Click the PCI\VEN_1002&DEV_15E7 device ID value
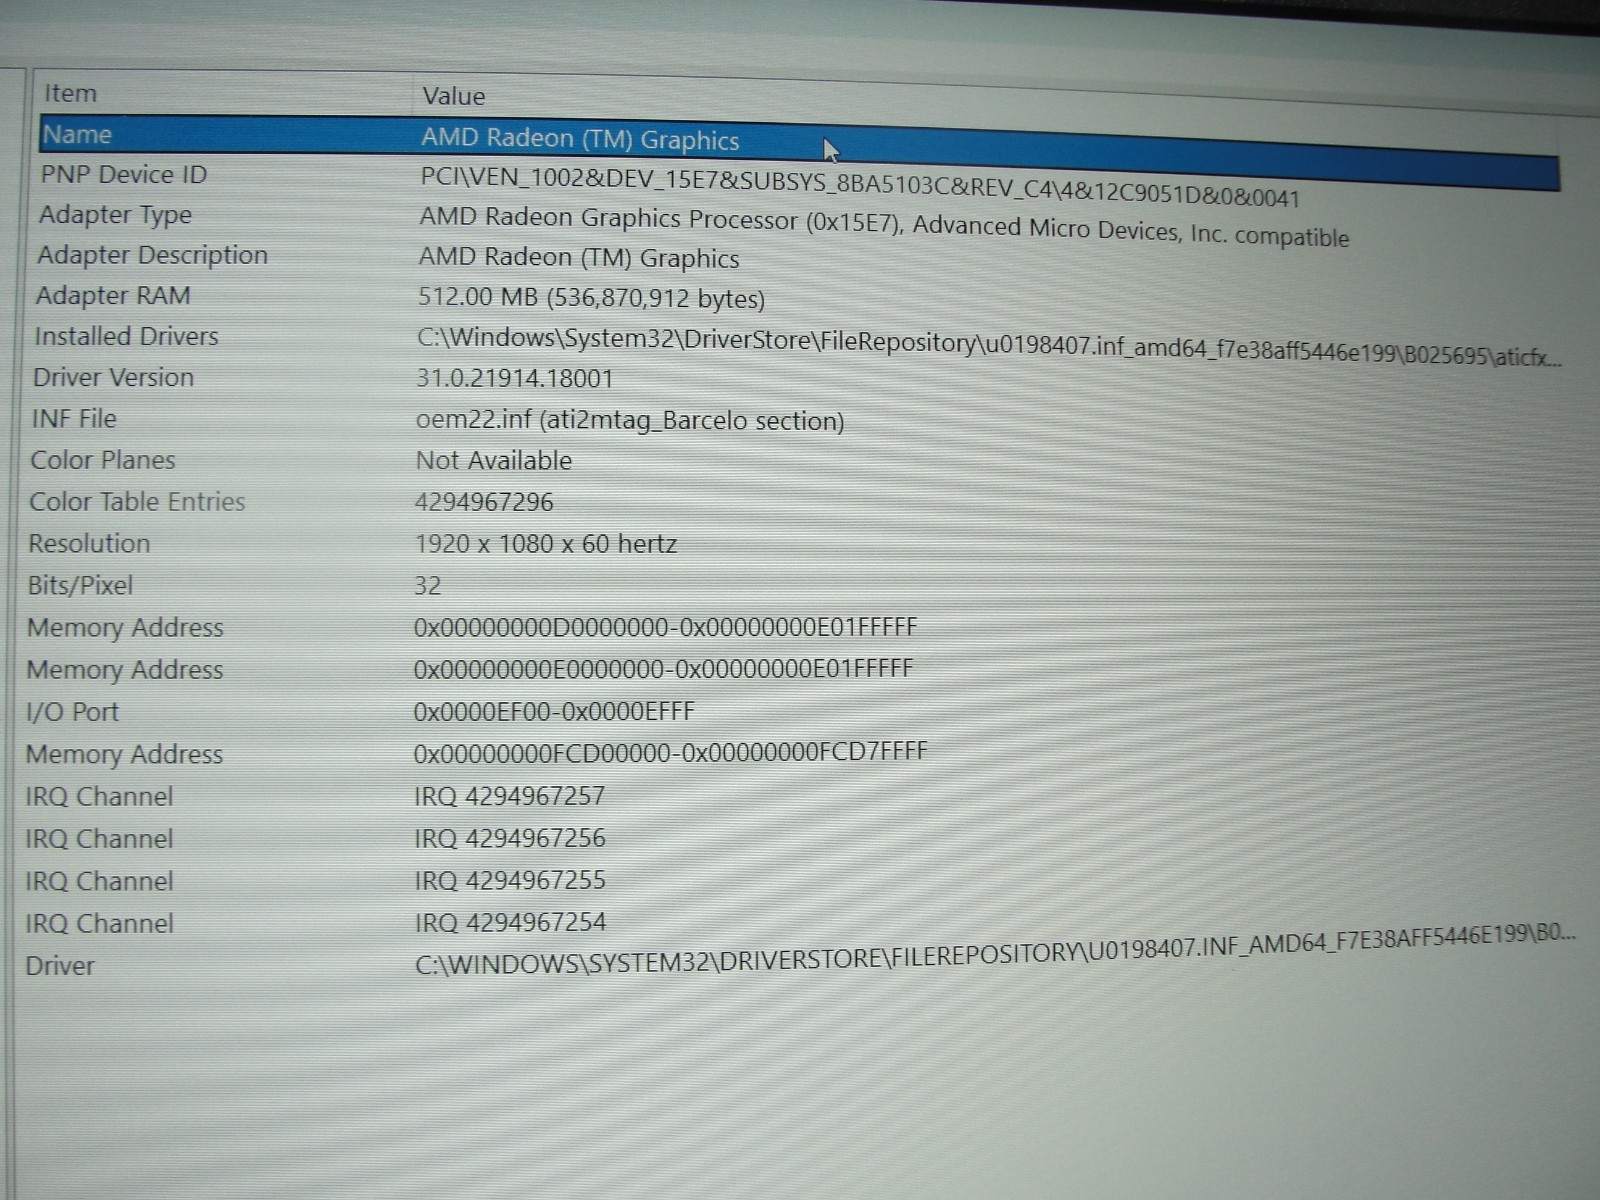 pos(860,186)
